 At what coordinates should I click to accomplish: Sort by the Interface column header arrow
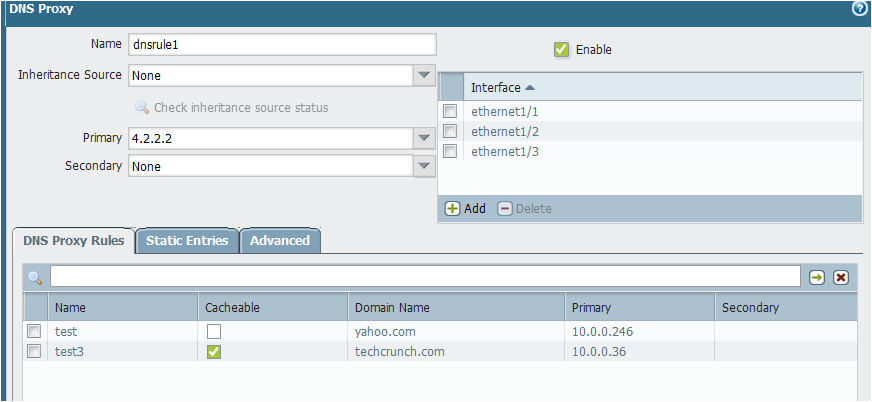(x=530, y=88)
